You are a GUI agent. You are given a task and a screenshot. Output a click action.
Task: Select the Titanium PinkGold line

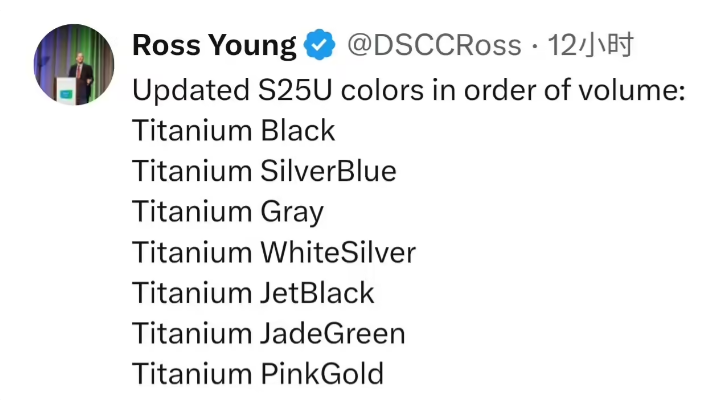pos(258,374)
